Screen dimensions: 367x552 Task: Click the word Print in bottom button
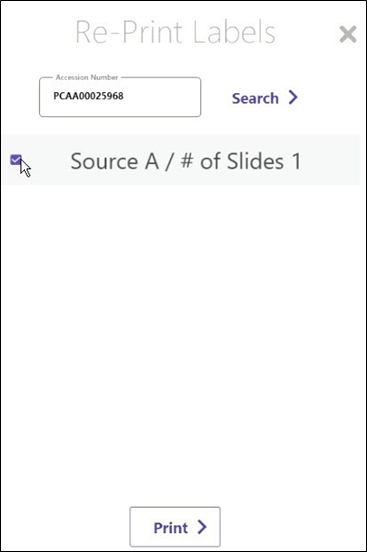pyautogui.click(x=171, y=528)
